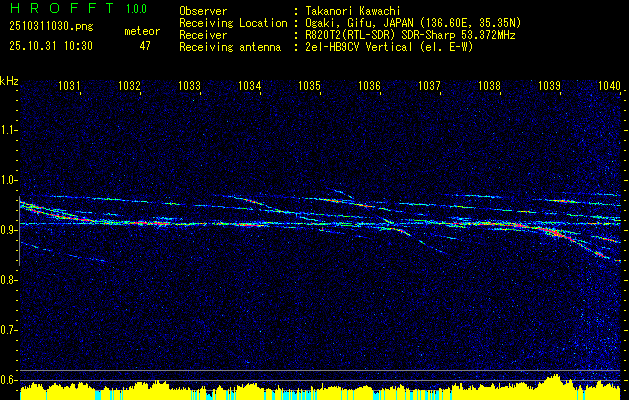The image size is (629, 400).
Task: Click the 0.6 kHz frequency label
Action: pyautogui.click(x=8, y=380)
